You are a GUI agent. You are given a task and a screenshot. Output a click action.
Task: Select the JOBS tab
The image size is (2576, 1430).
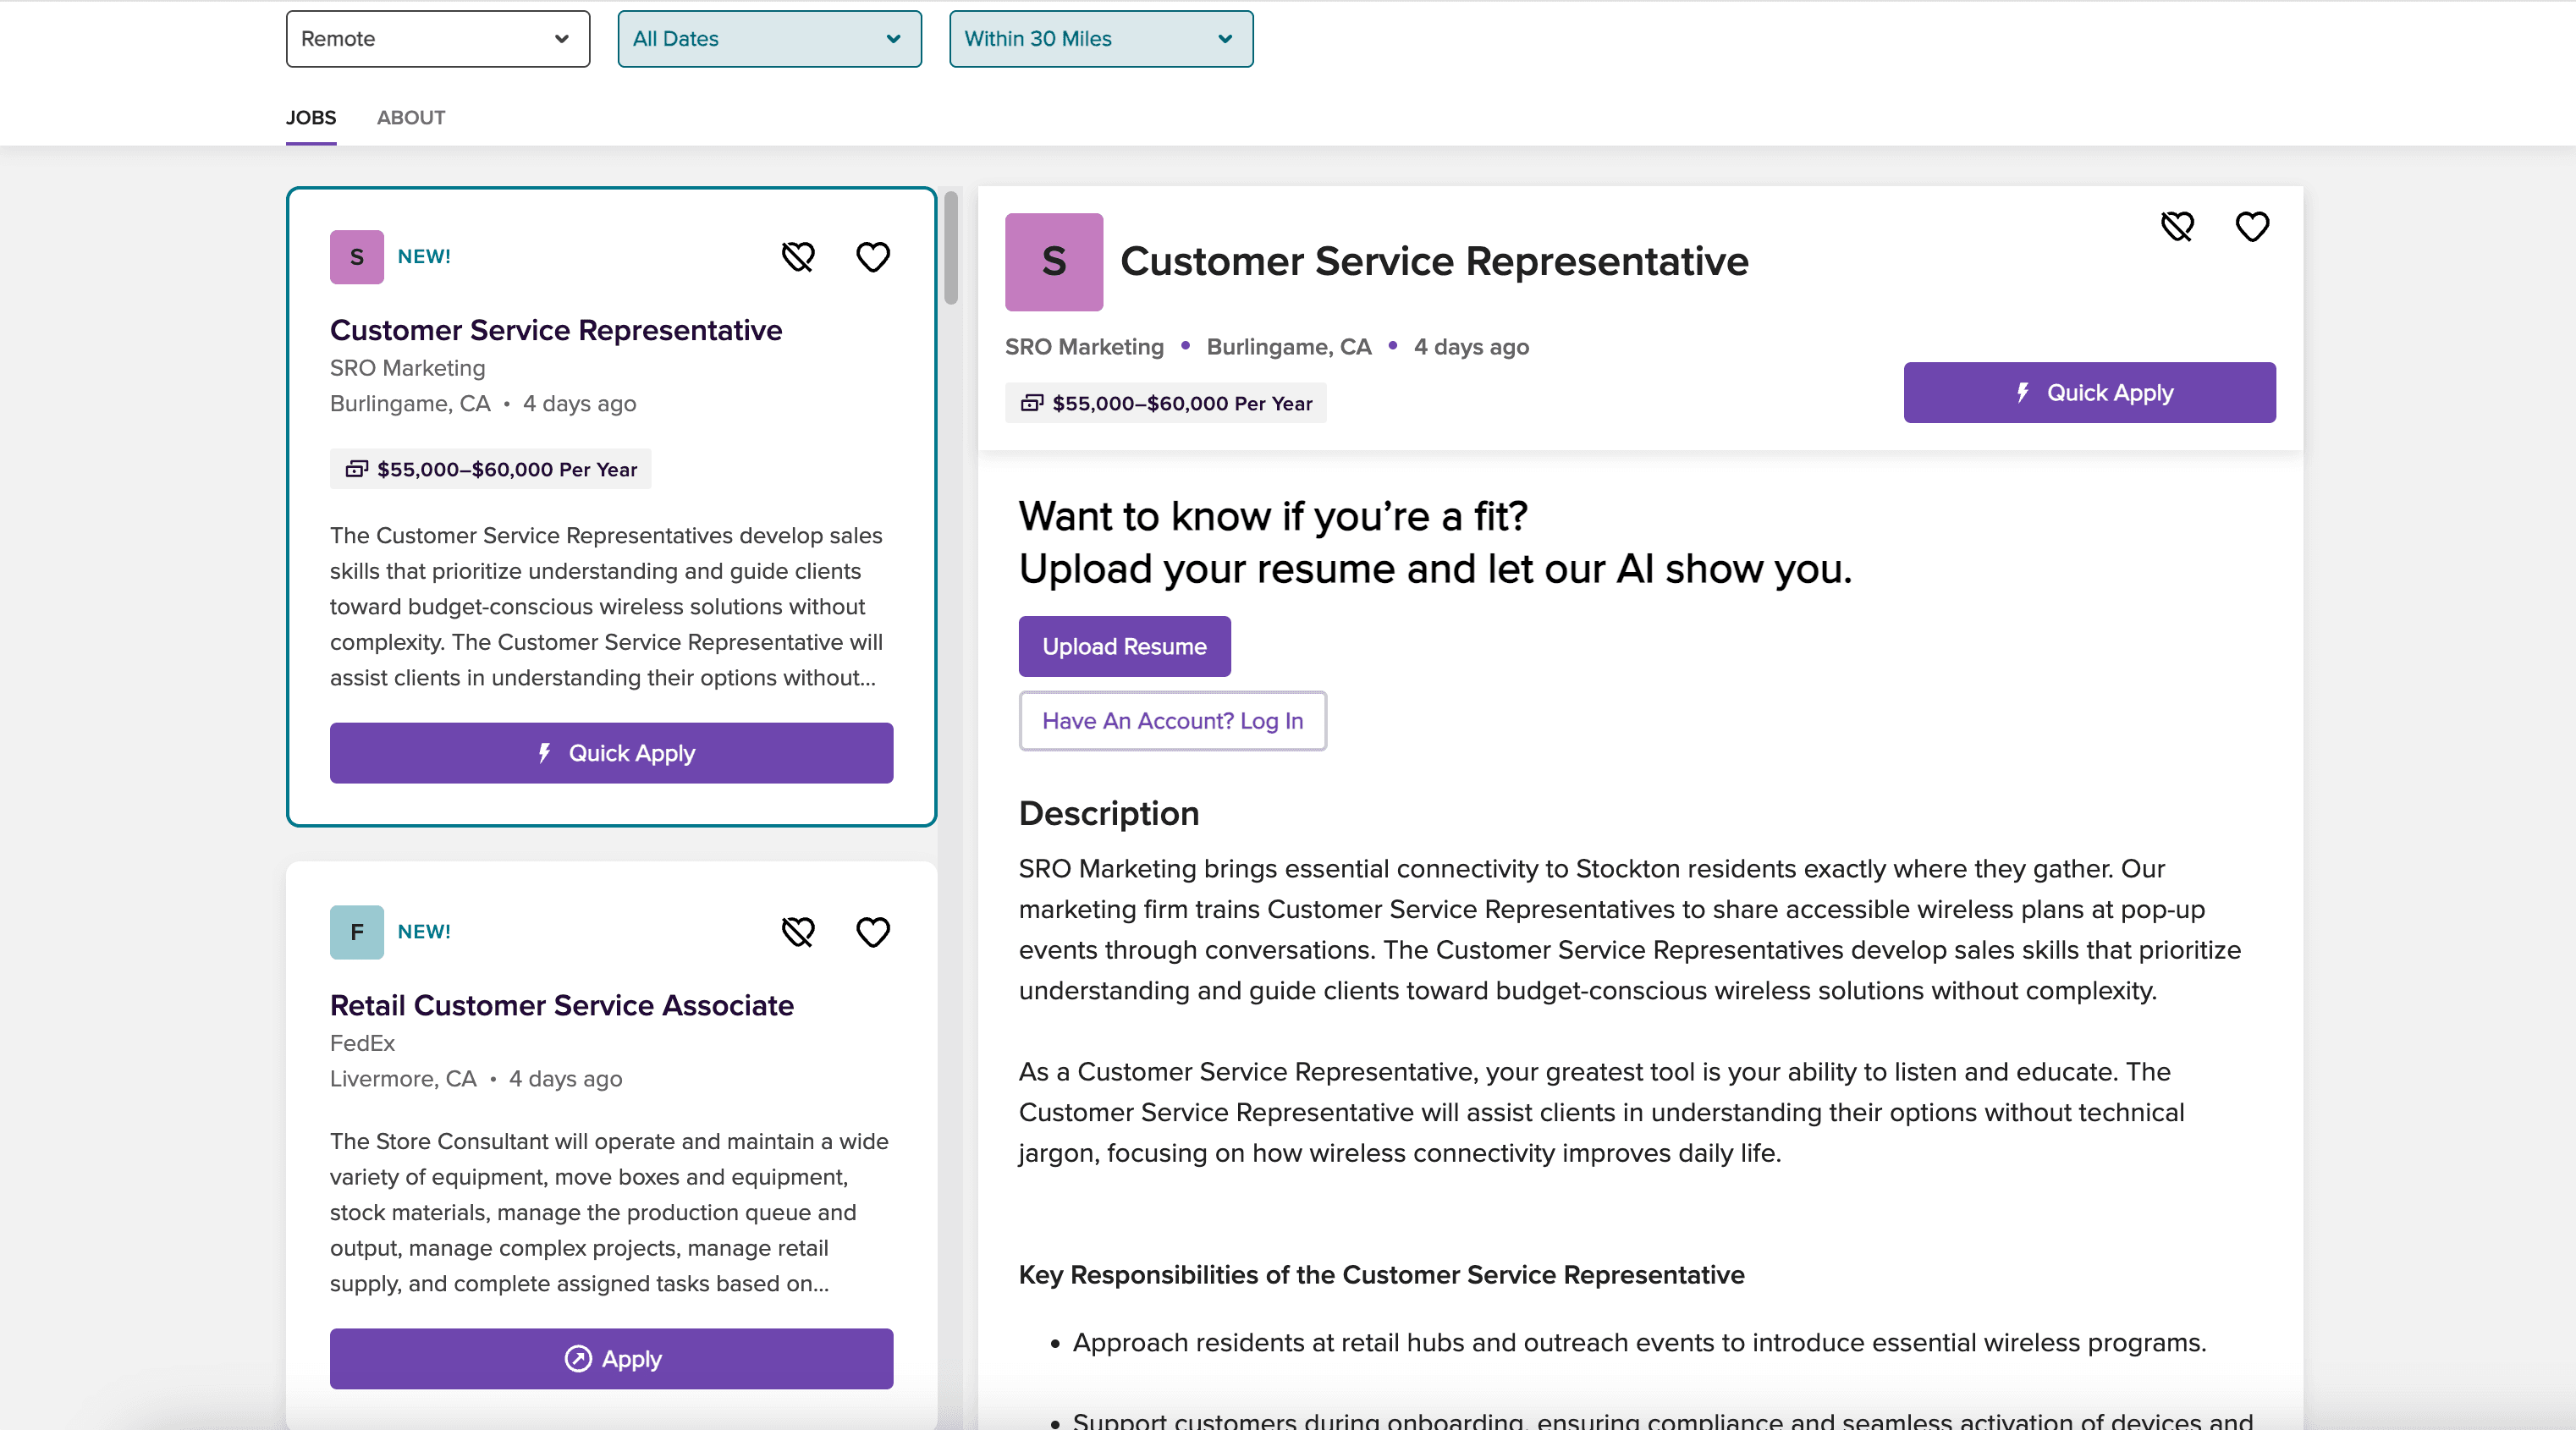pyautogui.click(x=310, y=118)
